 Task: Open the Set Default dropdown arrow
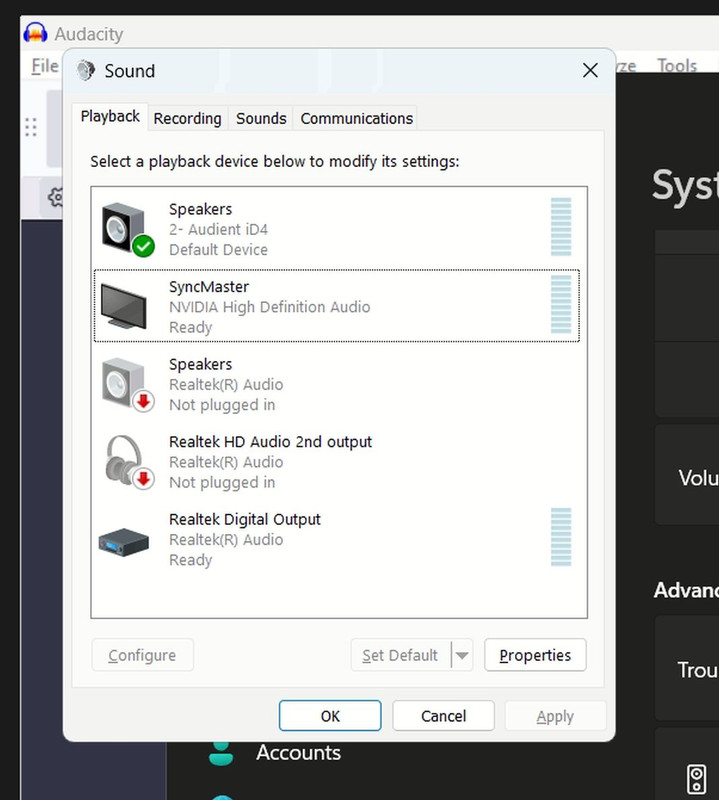(462, 655)
